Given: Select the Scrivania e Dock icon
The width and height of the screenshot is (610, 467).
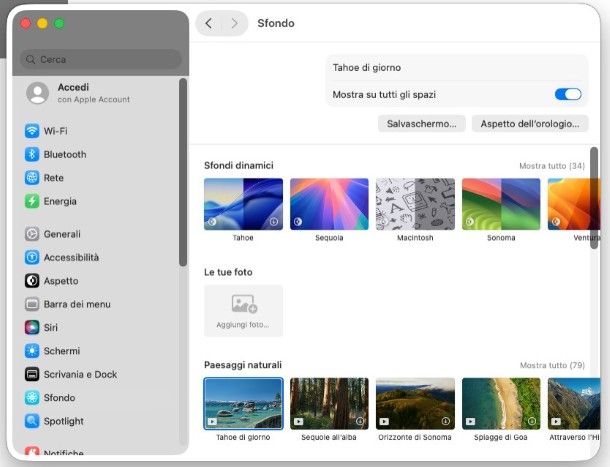Looking at the screenshot, I should pyautogui.click(x=32, y=374).
